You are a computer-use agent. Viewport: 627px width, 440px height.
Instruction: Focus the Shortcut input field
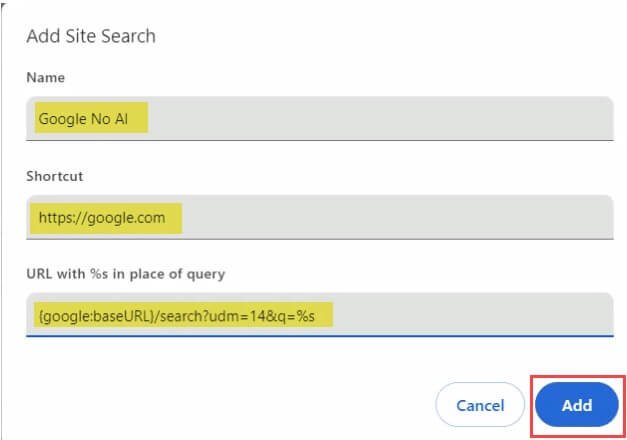tap(320, 218)
